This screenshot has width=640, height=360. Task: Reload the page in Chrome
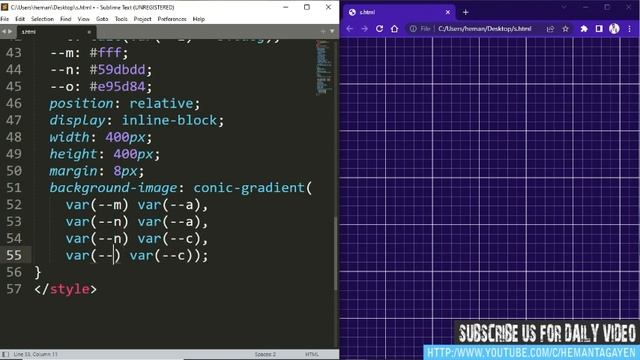point(379,29)
